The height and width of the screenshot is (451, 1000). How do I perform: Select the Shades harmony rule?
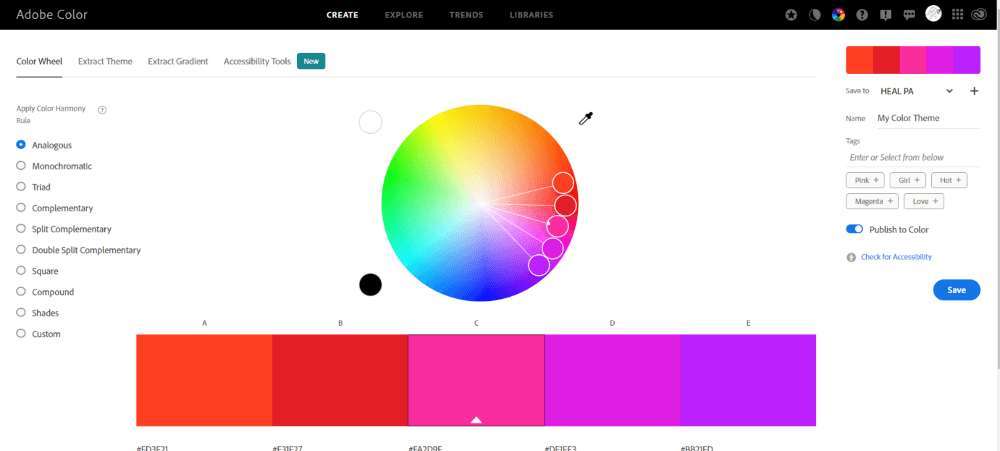21,313
